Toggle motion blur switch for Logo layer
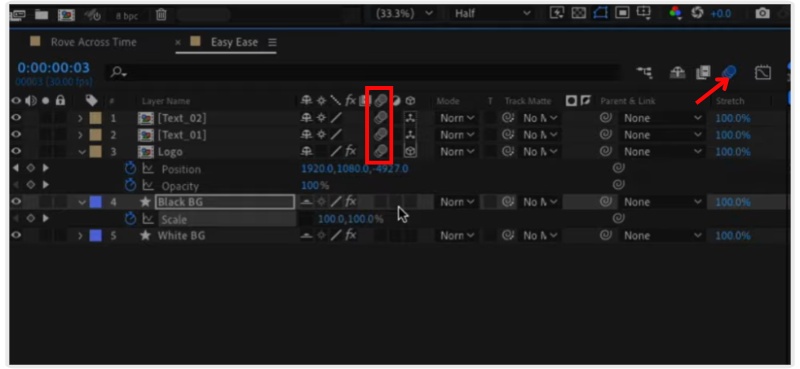The image size is (800, 369). point(380,152)
